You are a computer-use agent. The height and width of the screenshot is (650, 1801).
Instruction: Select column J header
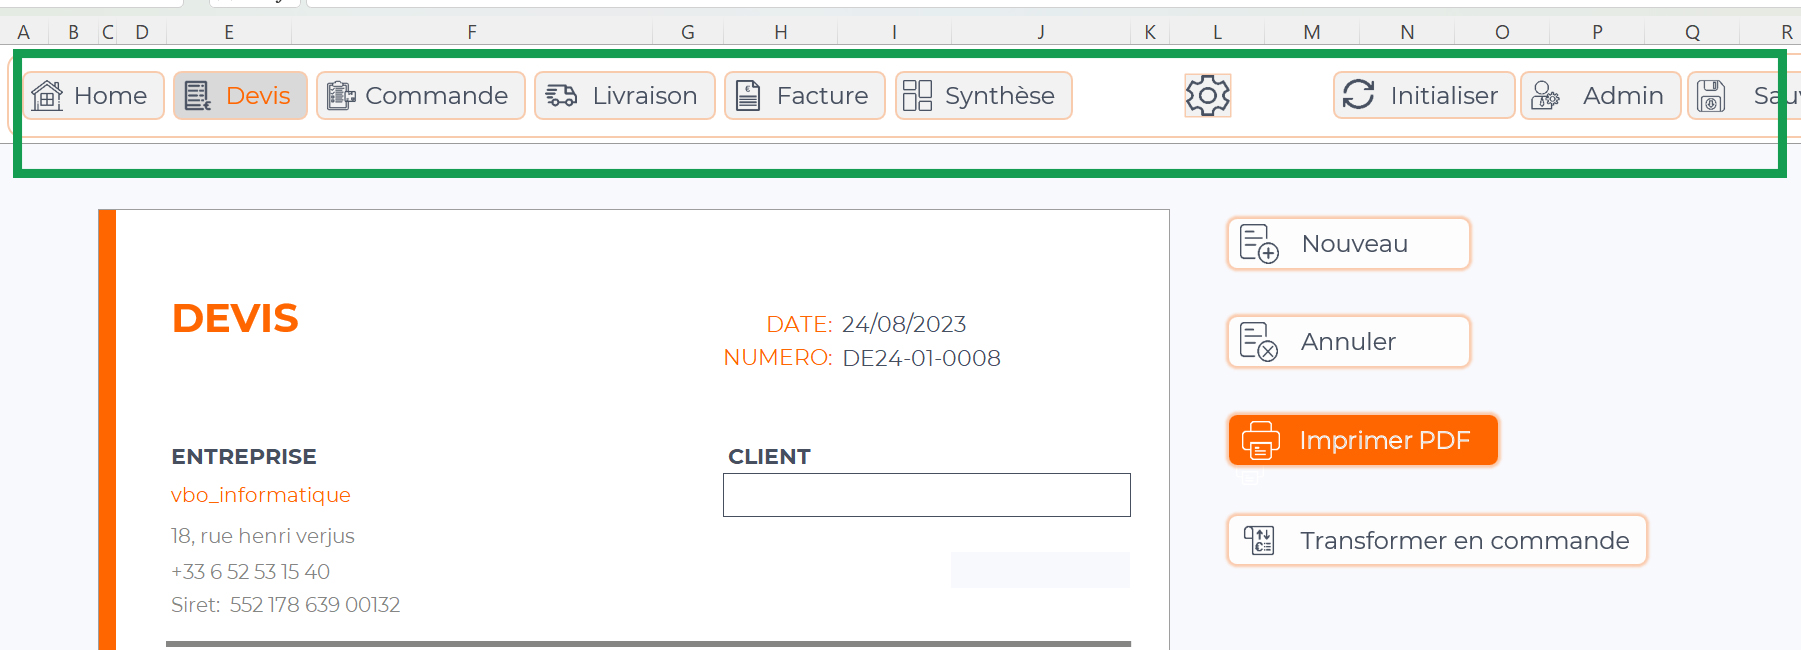pyautogui.click(x=1040, y=32)
